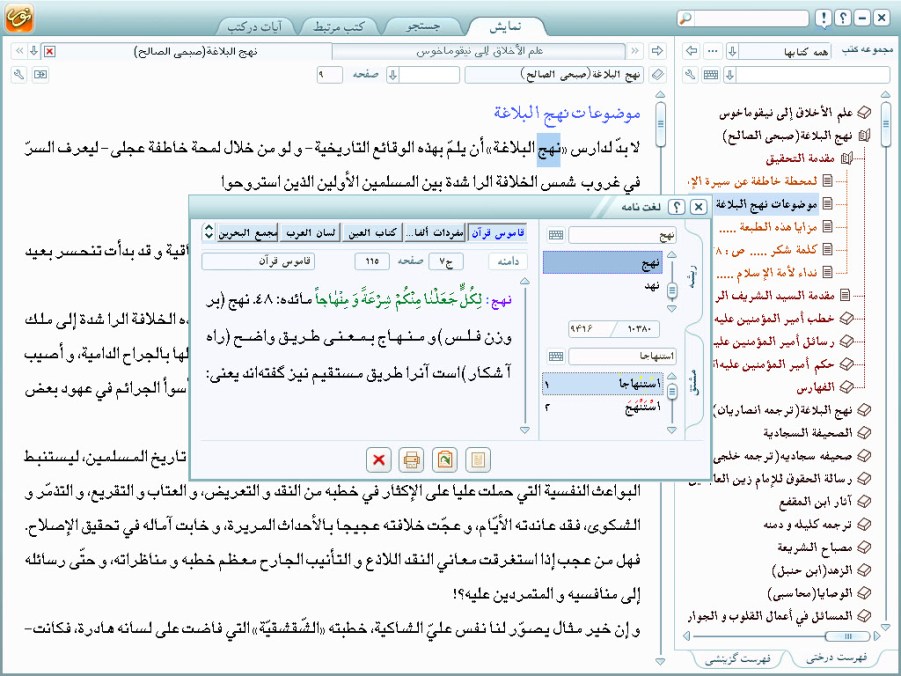Print the dictionary entry with printer icon
This screenshot has height=676, width=901.
point(411,460)
